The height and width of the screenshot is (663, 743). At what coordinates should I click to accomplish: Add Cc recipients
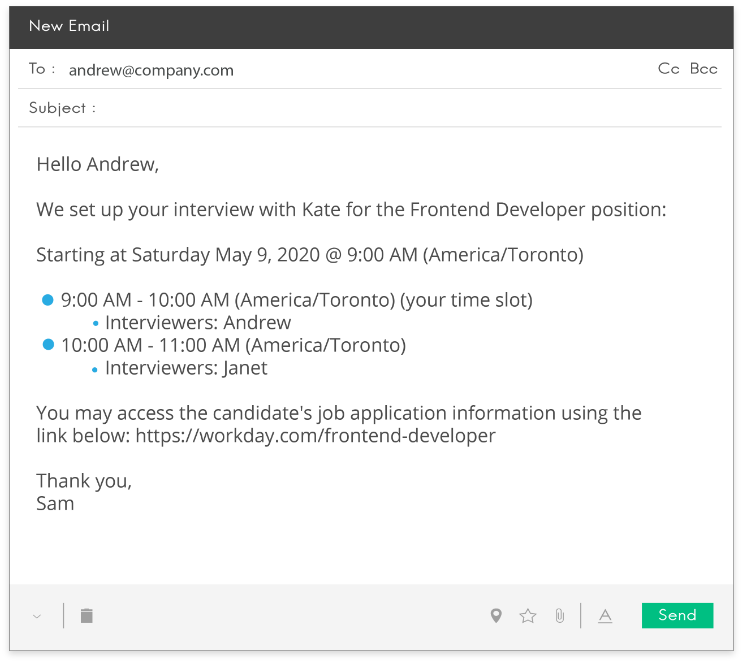coord(669,69)
